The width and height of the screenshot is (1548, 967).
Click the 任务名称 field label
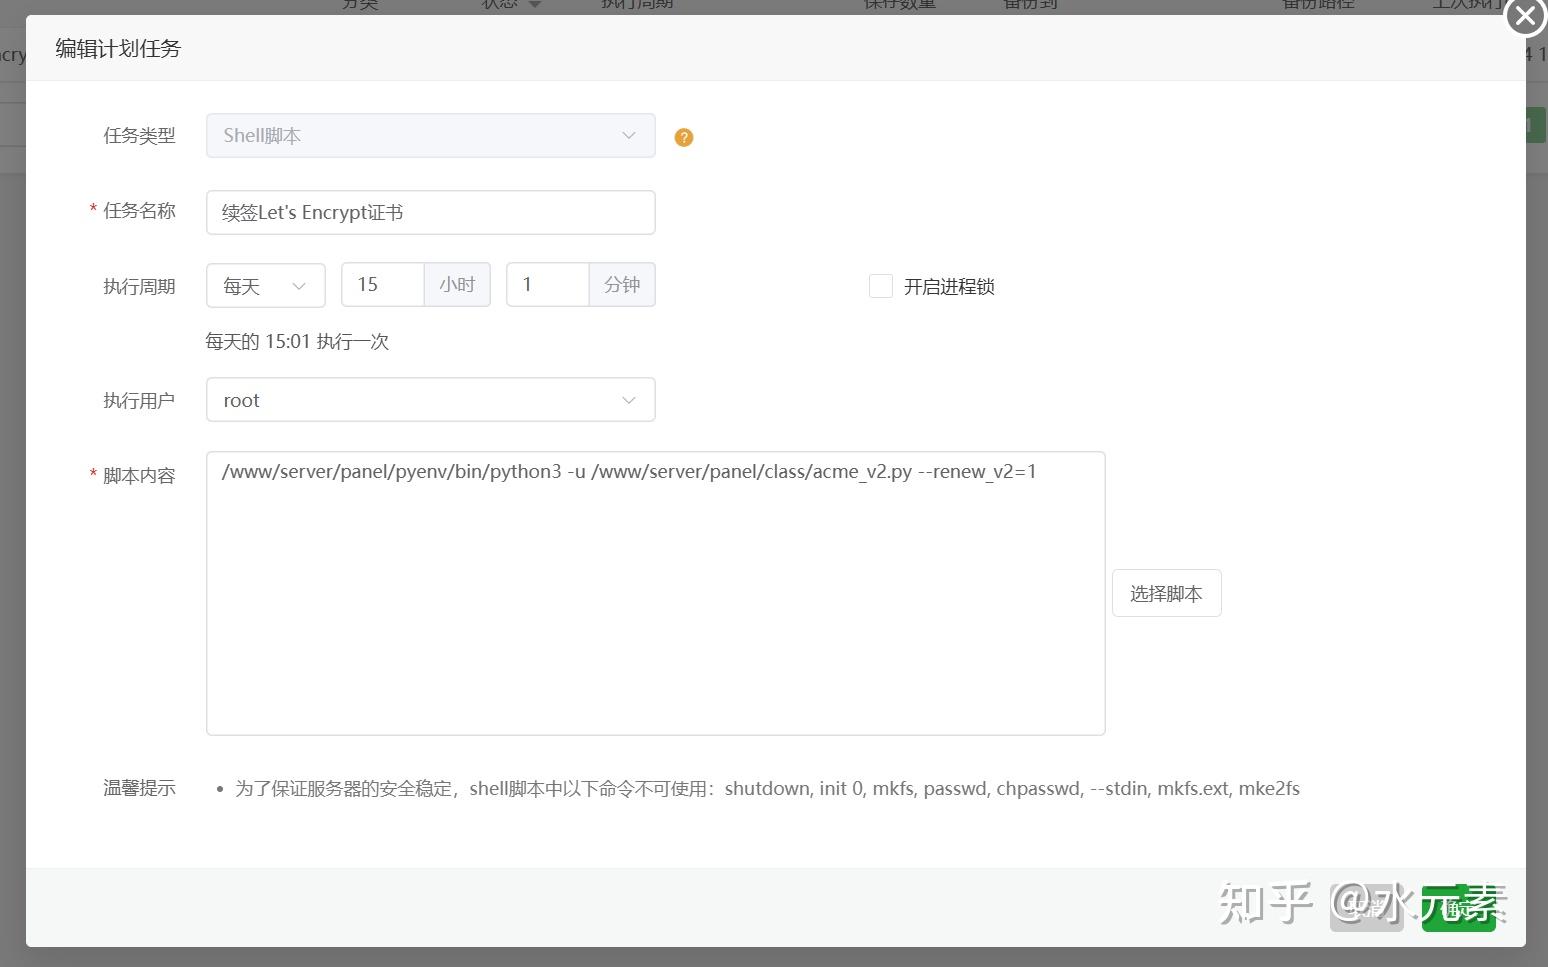139,211
